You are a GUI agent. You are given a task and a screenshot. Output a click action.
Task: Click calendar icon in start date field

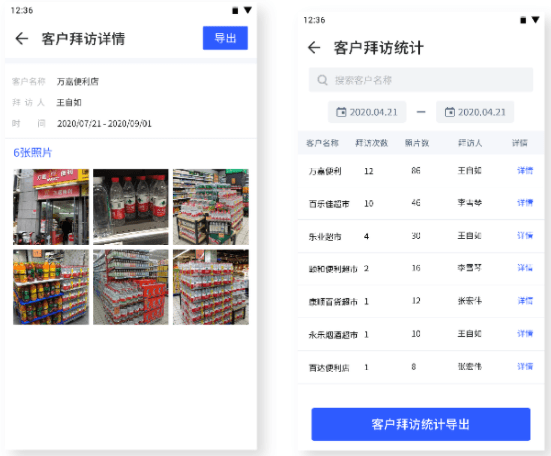coord(341,112)
